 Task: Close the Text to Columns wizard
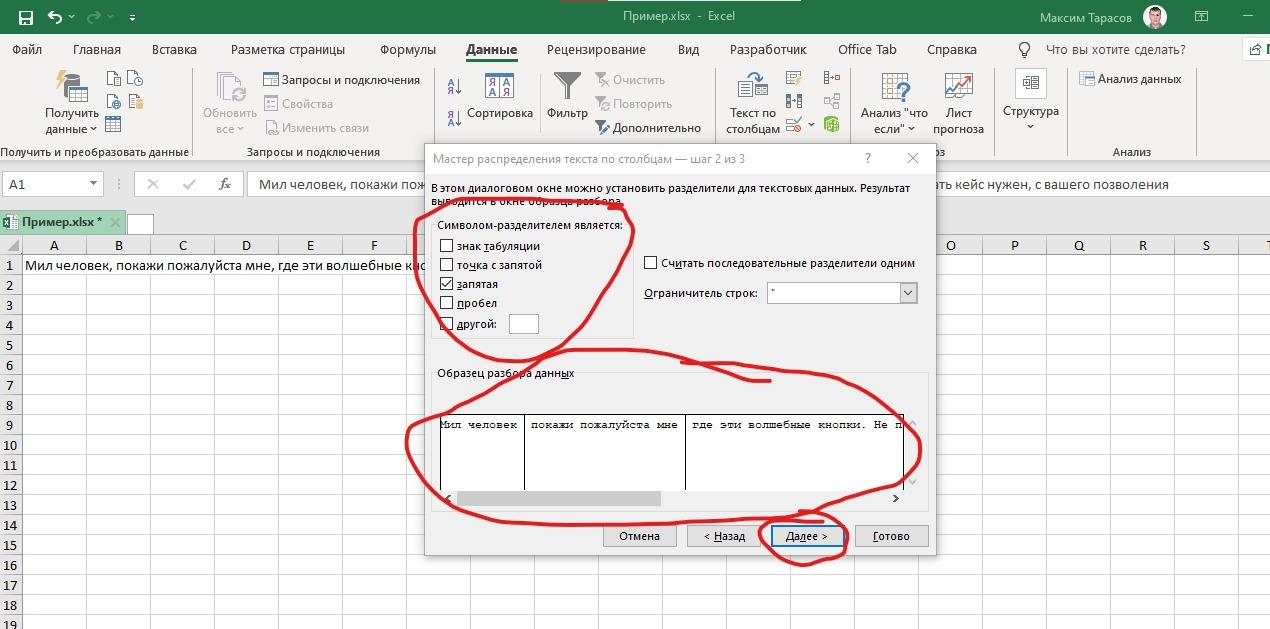point(912,158)
